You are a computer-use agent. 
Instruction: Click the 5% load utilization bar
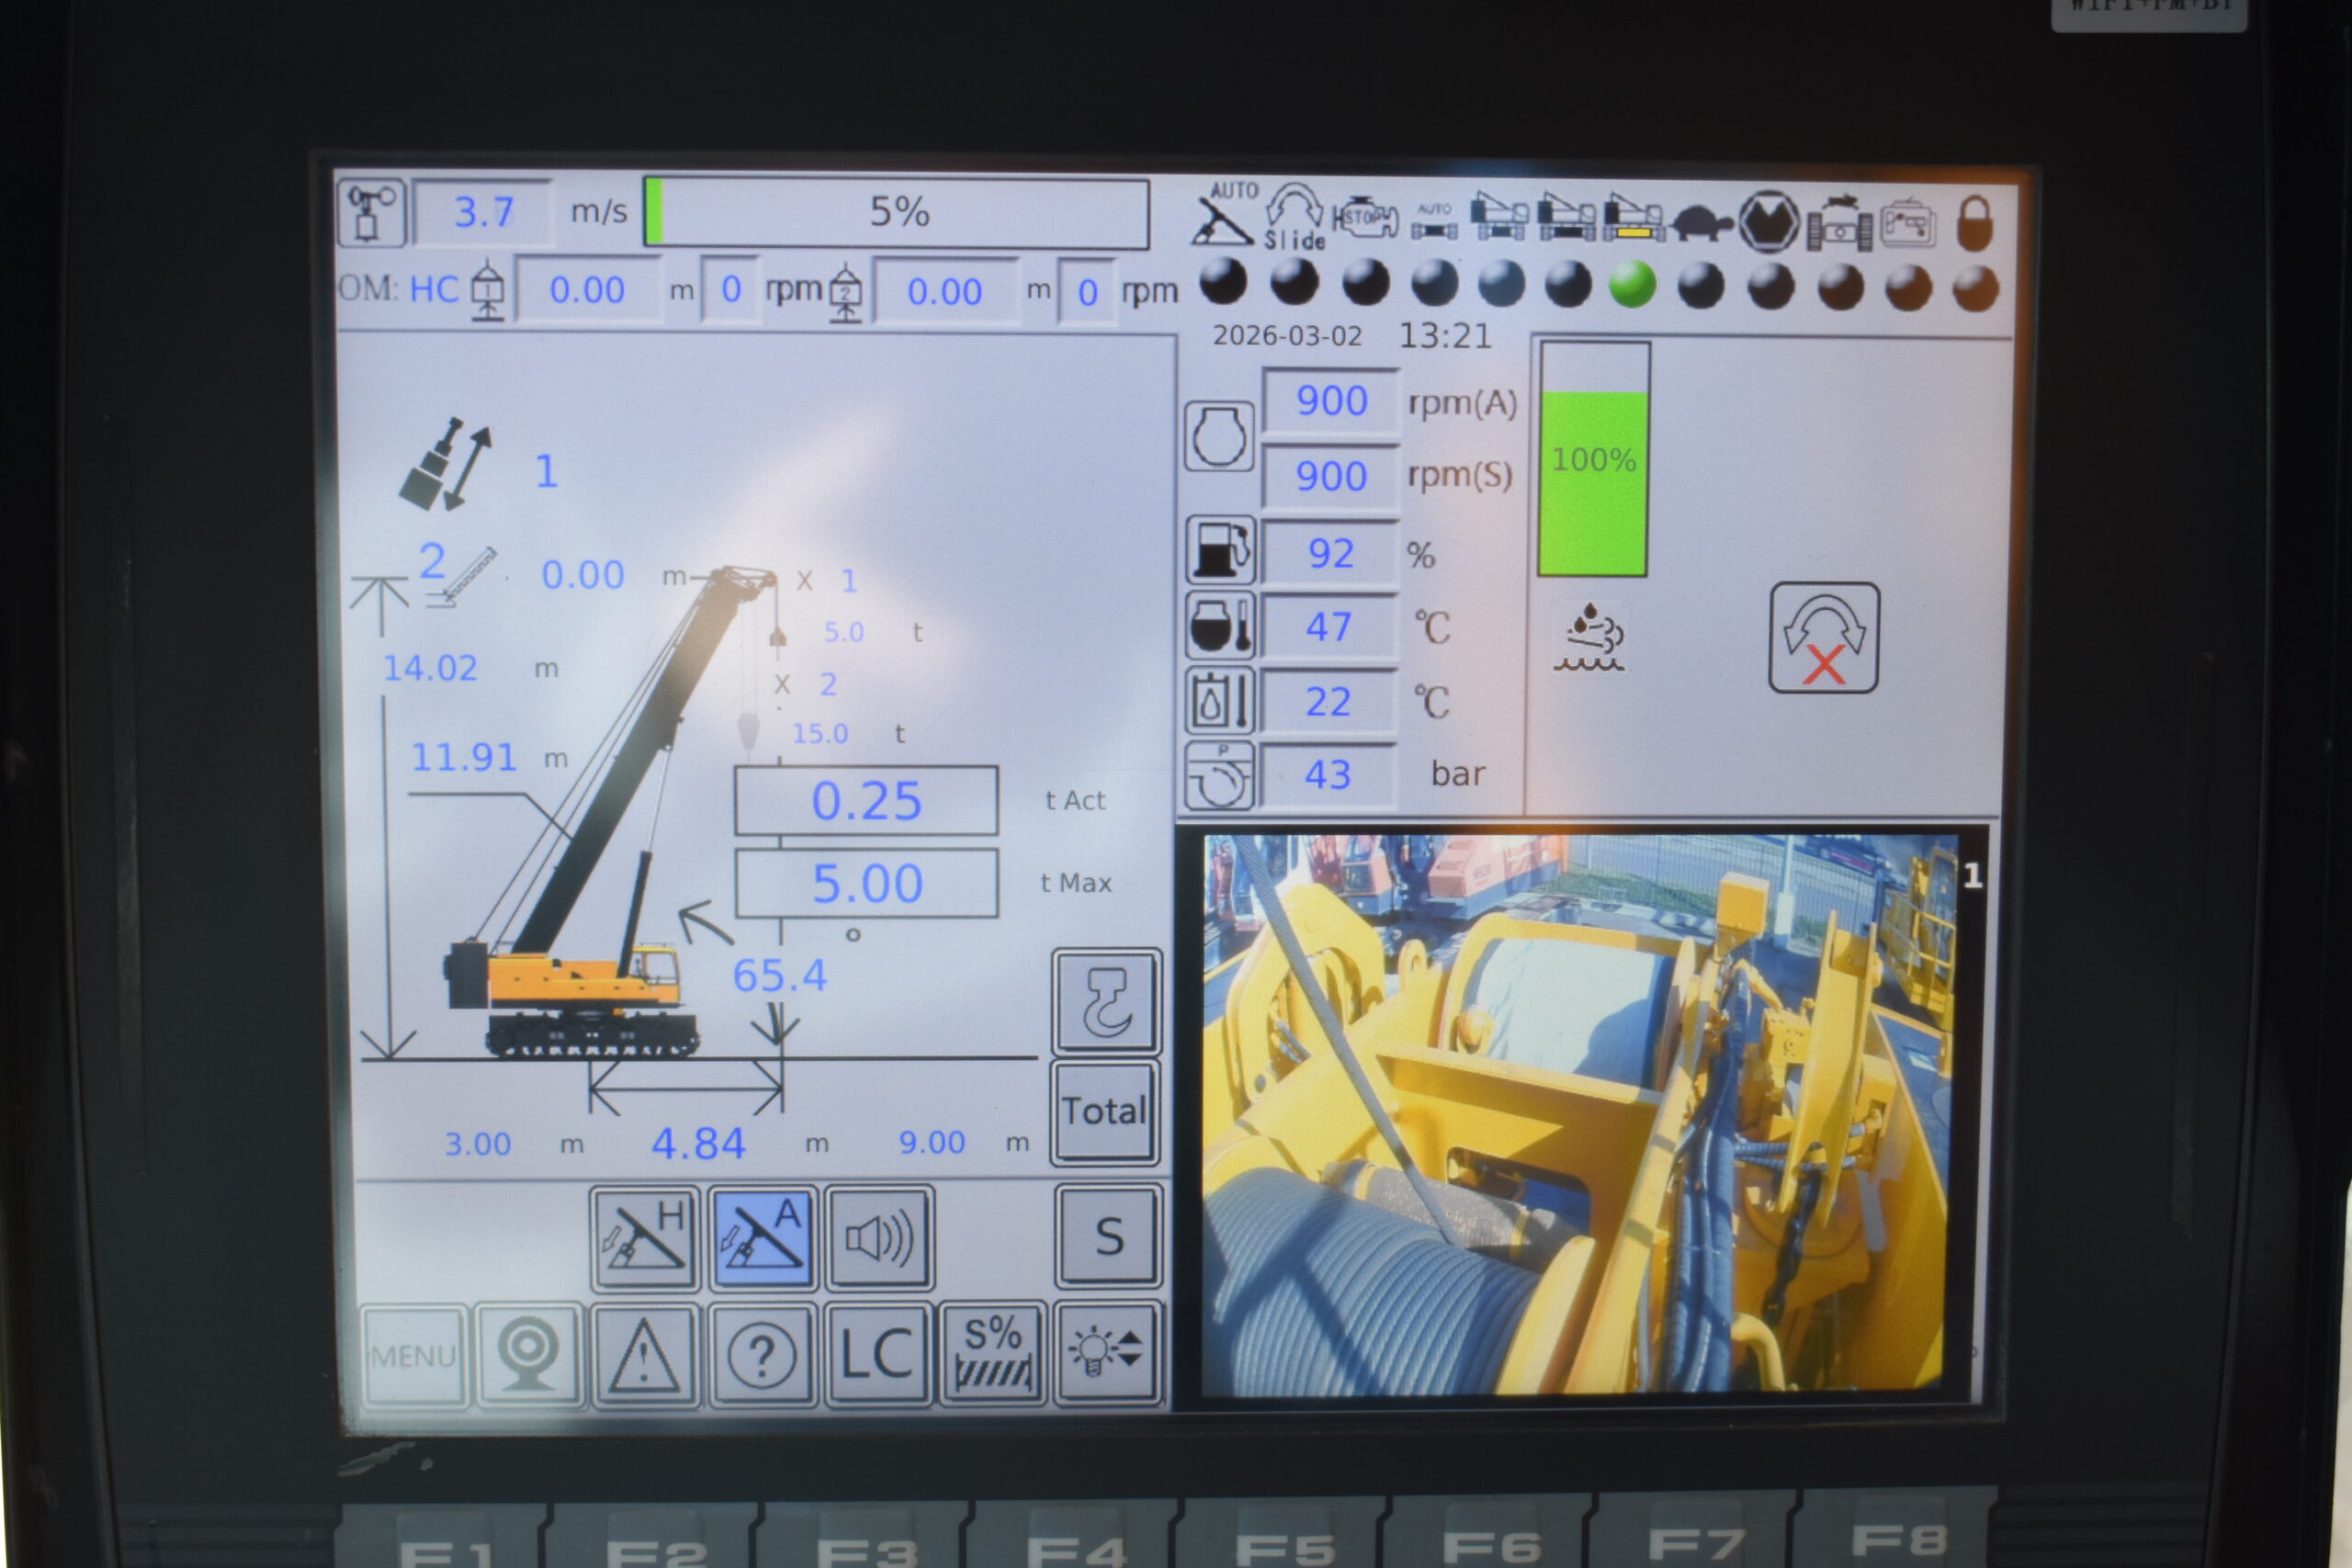coord(897,212)
